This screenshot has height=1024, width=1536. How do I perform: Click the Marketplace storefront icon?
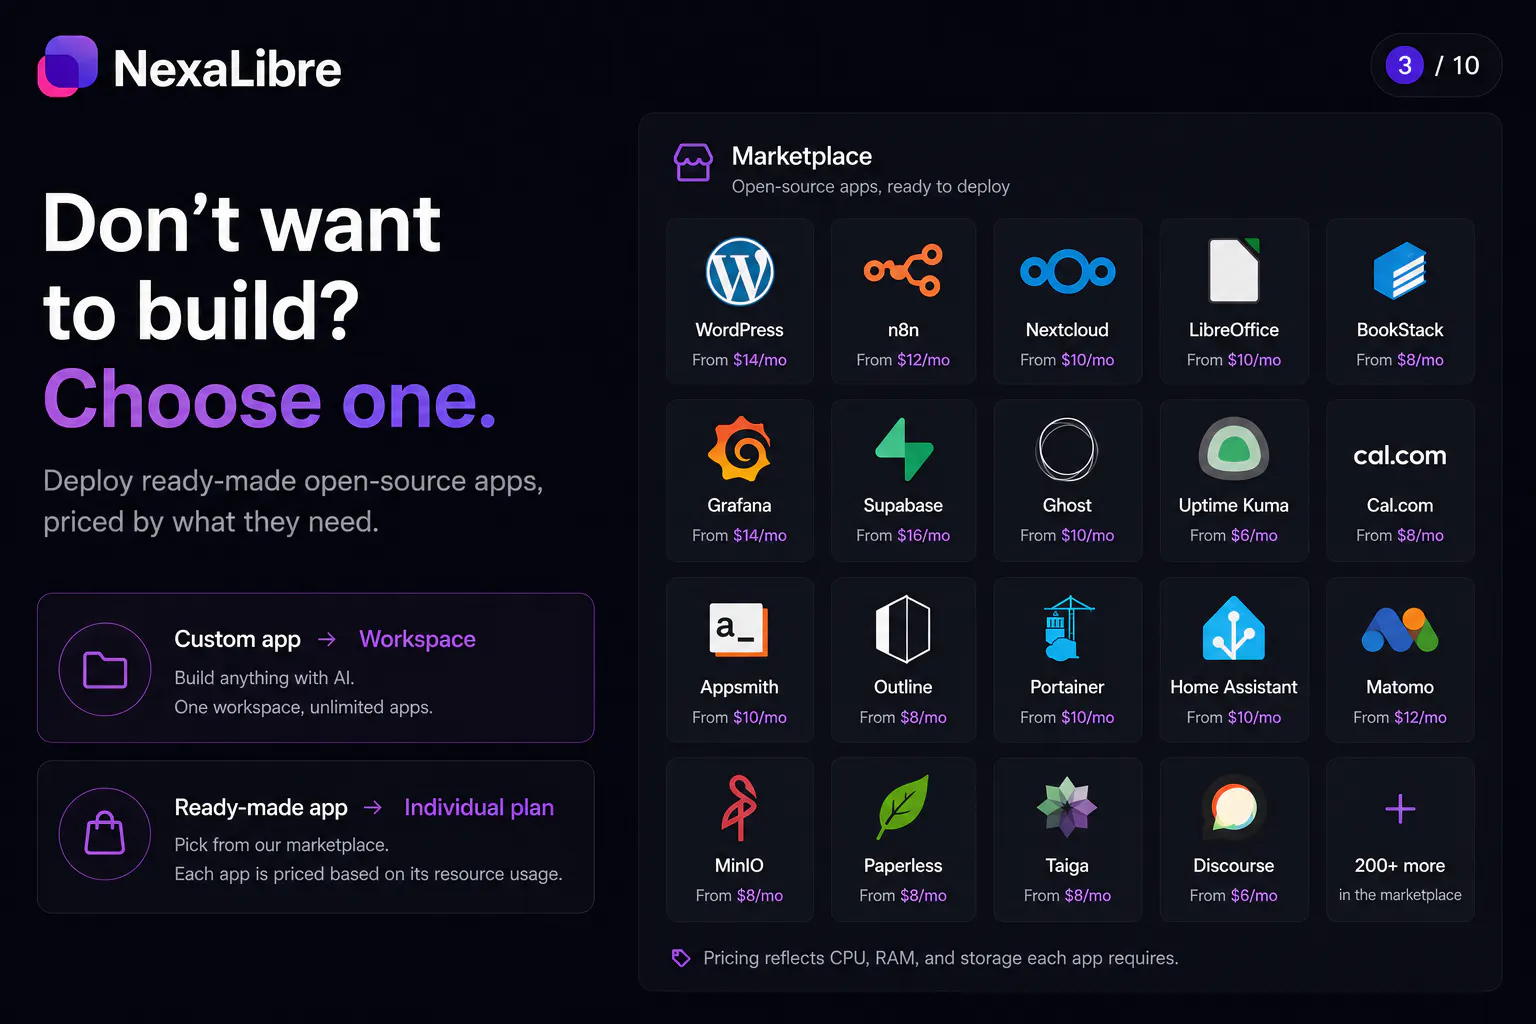coord(693,162)
